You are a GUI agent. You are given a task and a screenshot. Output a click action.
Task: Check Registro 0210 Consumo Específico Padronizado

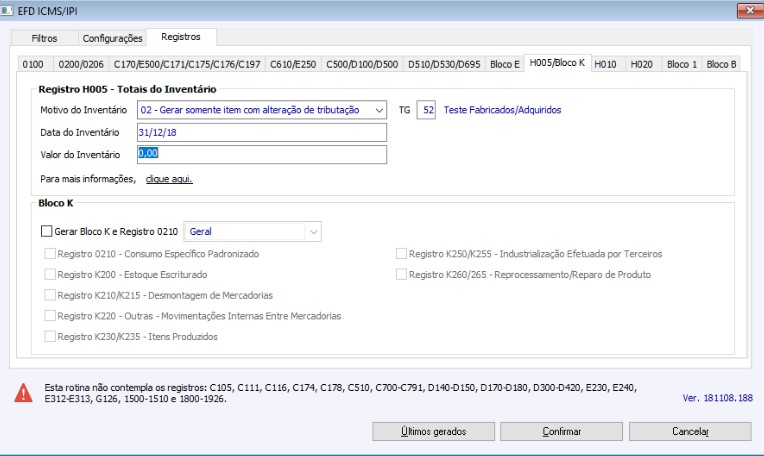[50, 254]
